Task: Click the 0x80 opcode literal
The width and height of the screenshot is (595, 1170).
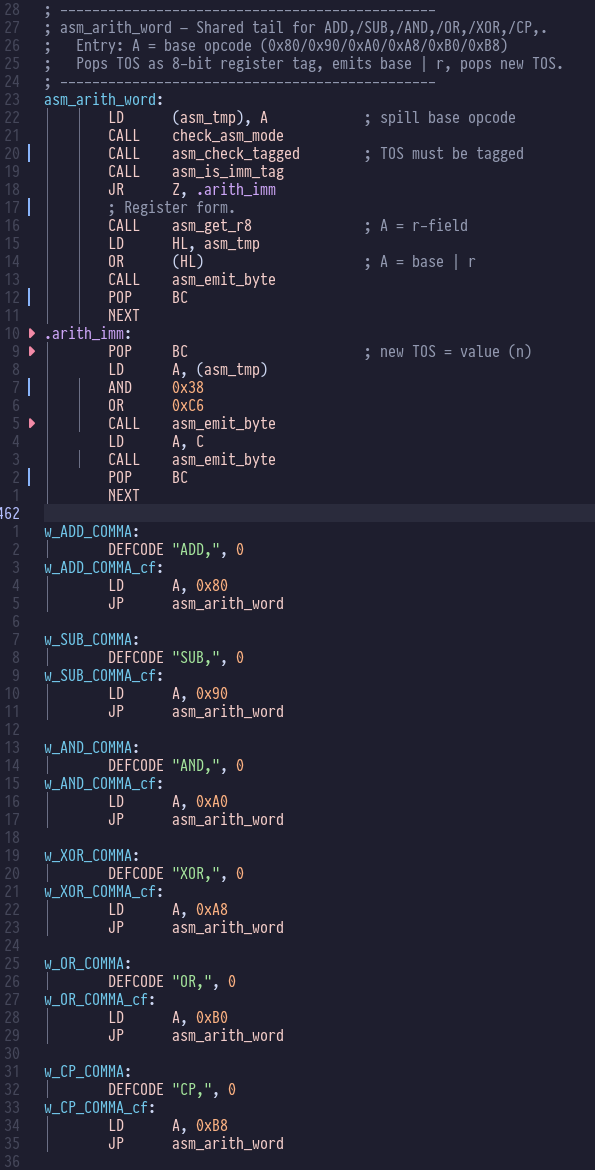Action: click(x=212, y=585)
